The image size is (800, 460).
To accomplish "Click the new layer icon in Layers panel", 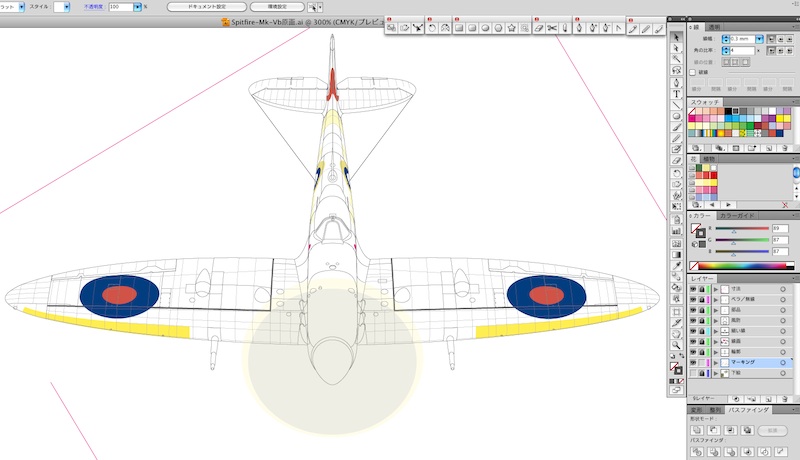I will pyautogui.click(x=769, y=399).
